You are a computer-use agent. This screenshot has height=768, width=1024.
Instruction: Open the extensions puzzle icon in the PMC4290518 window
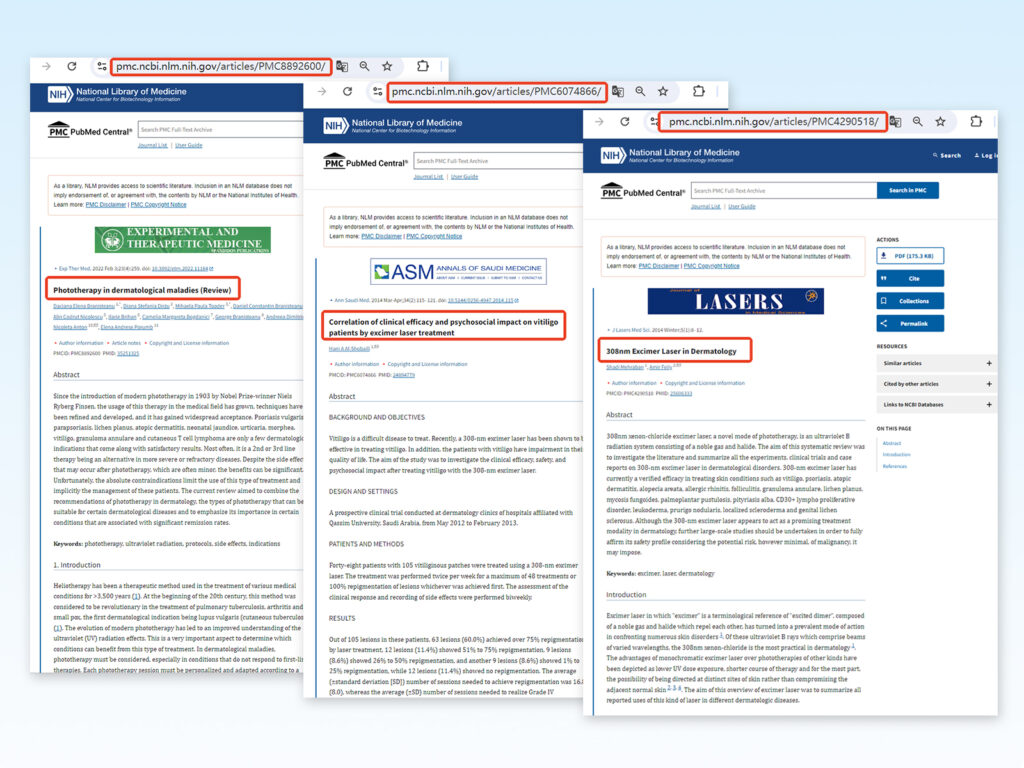[974, 121]
